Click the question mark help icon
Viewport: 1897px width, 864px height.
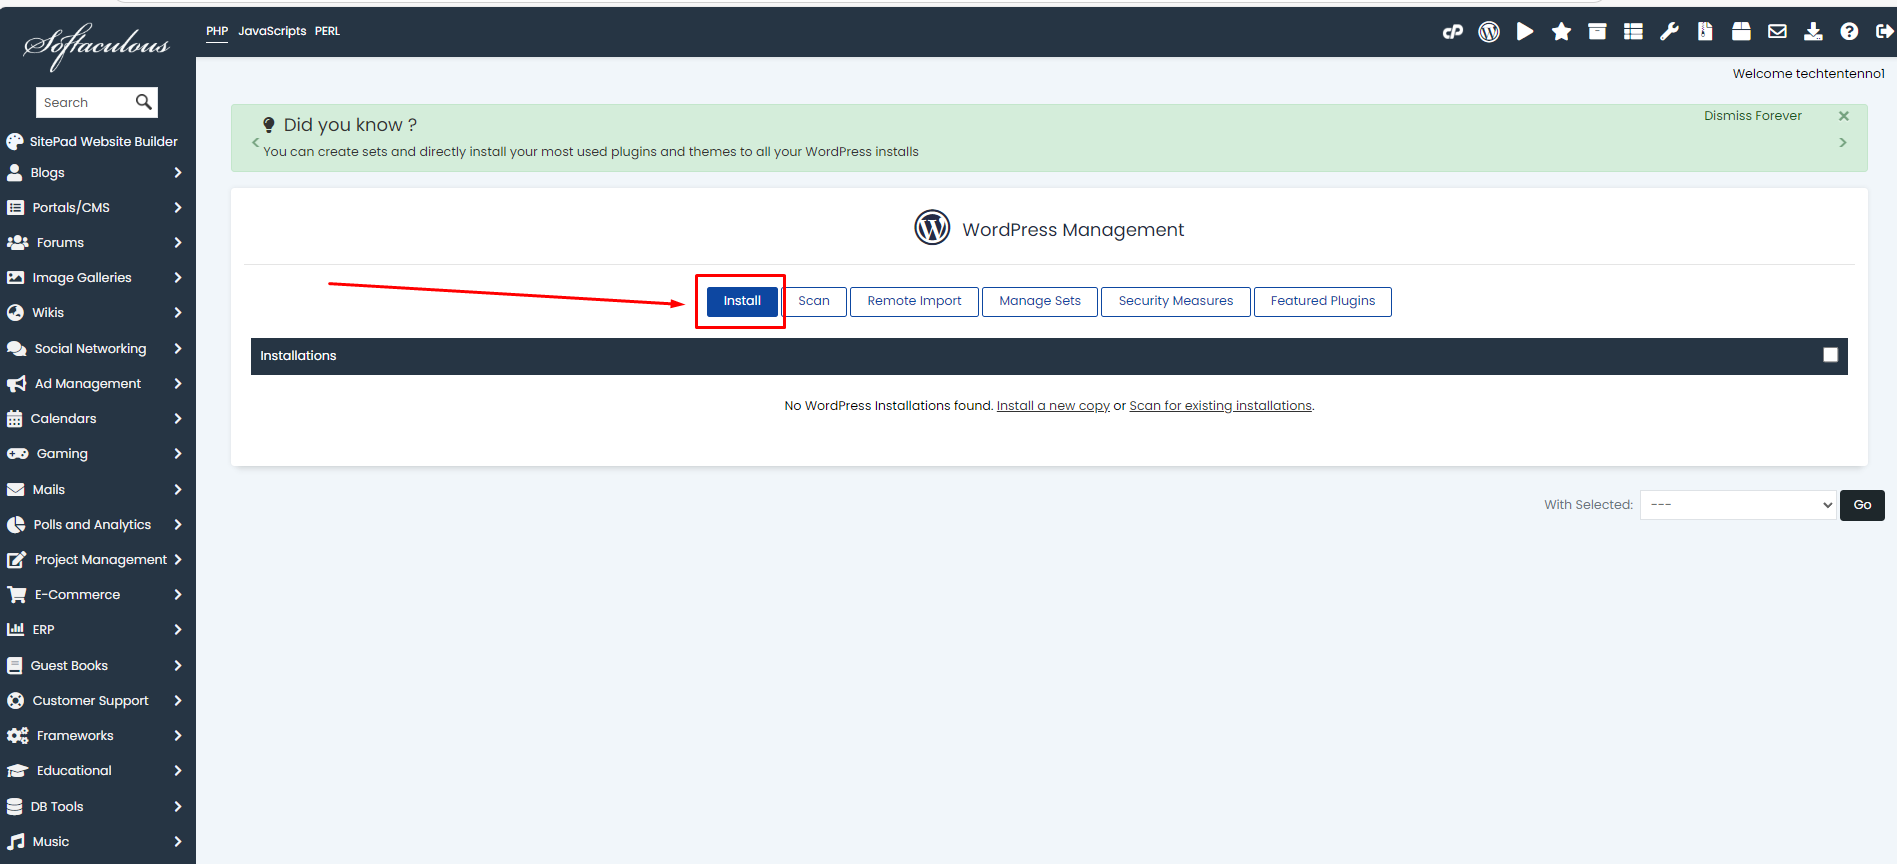(1849, 32)
